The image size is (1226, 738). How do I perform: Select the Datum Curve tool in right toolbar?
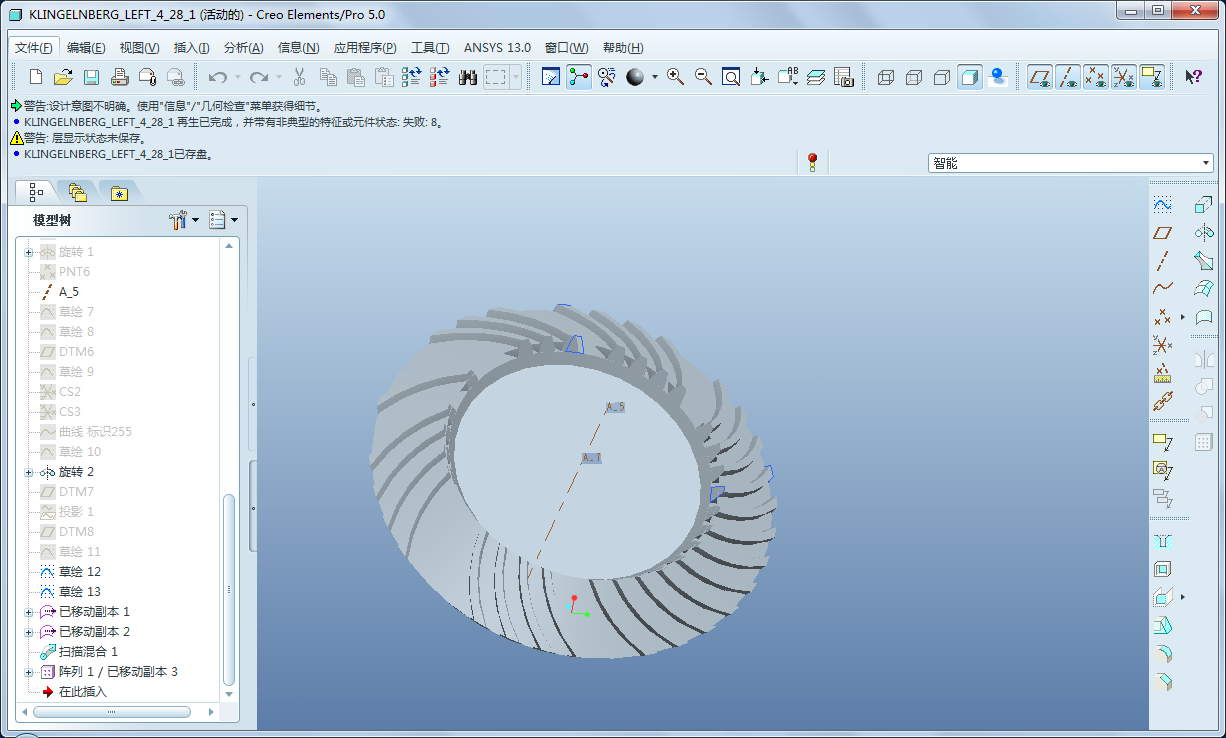pyautogui.click(x=1162, y=289)
